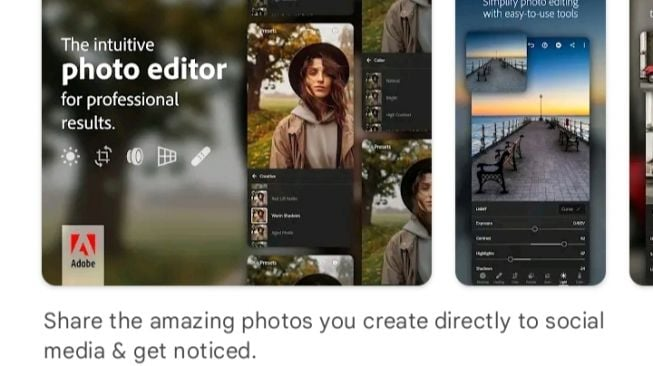Click the Exposure slider handle

(x=535, y=229)
